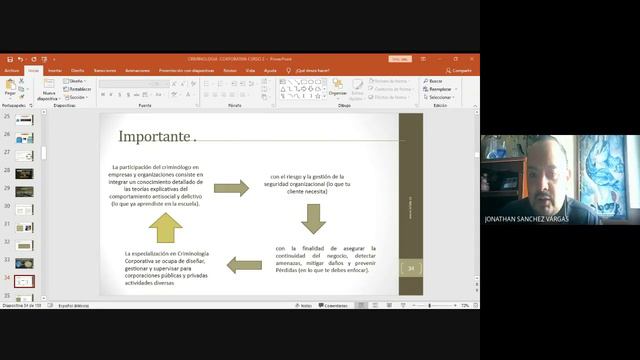This screenshot has height=360, width=640.
Task: Expand the shapes gallery More arrow
Action: [x=324, y=96]
